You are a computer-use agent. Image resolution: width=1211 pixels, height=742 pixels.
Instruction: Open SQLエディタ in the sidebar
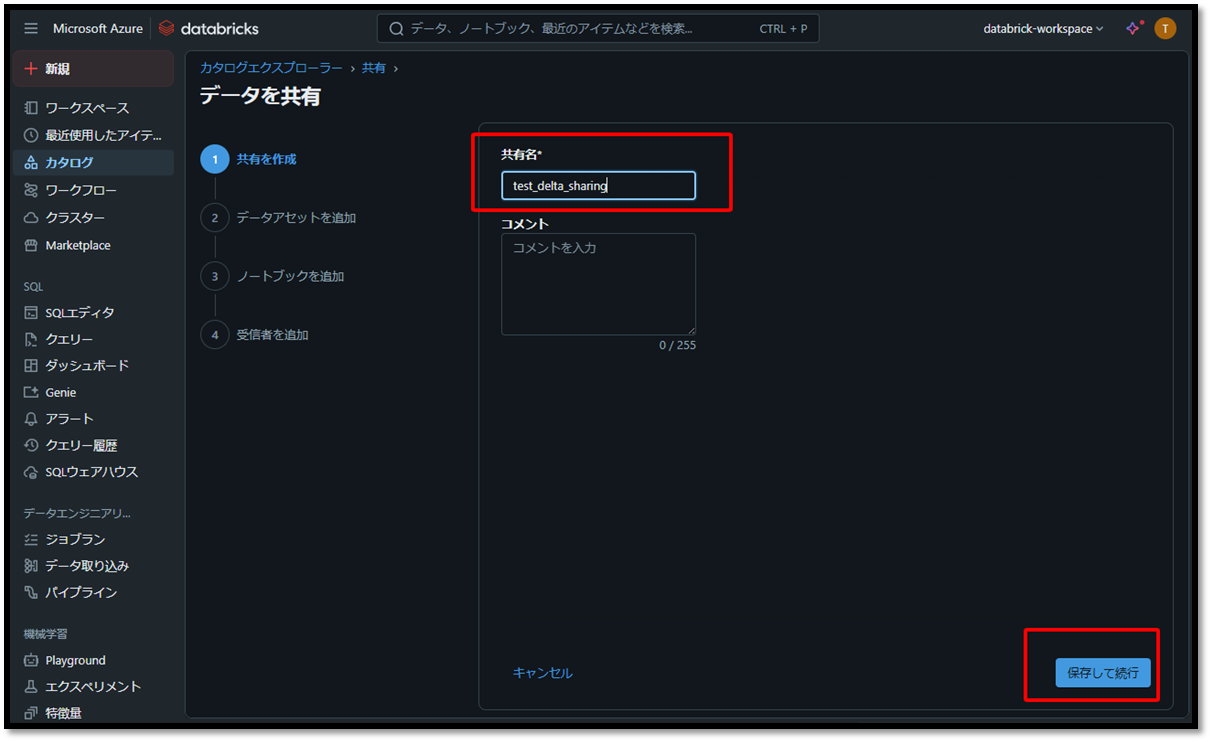click(x=94, y=313)
